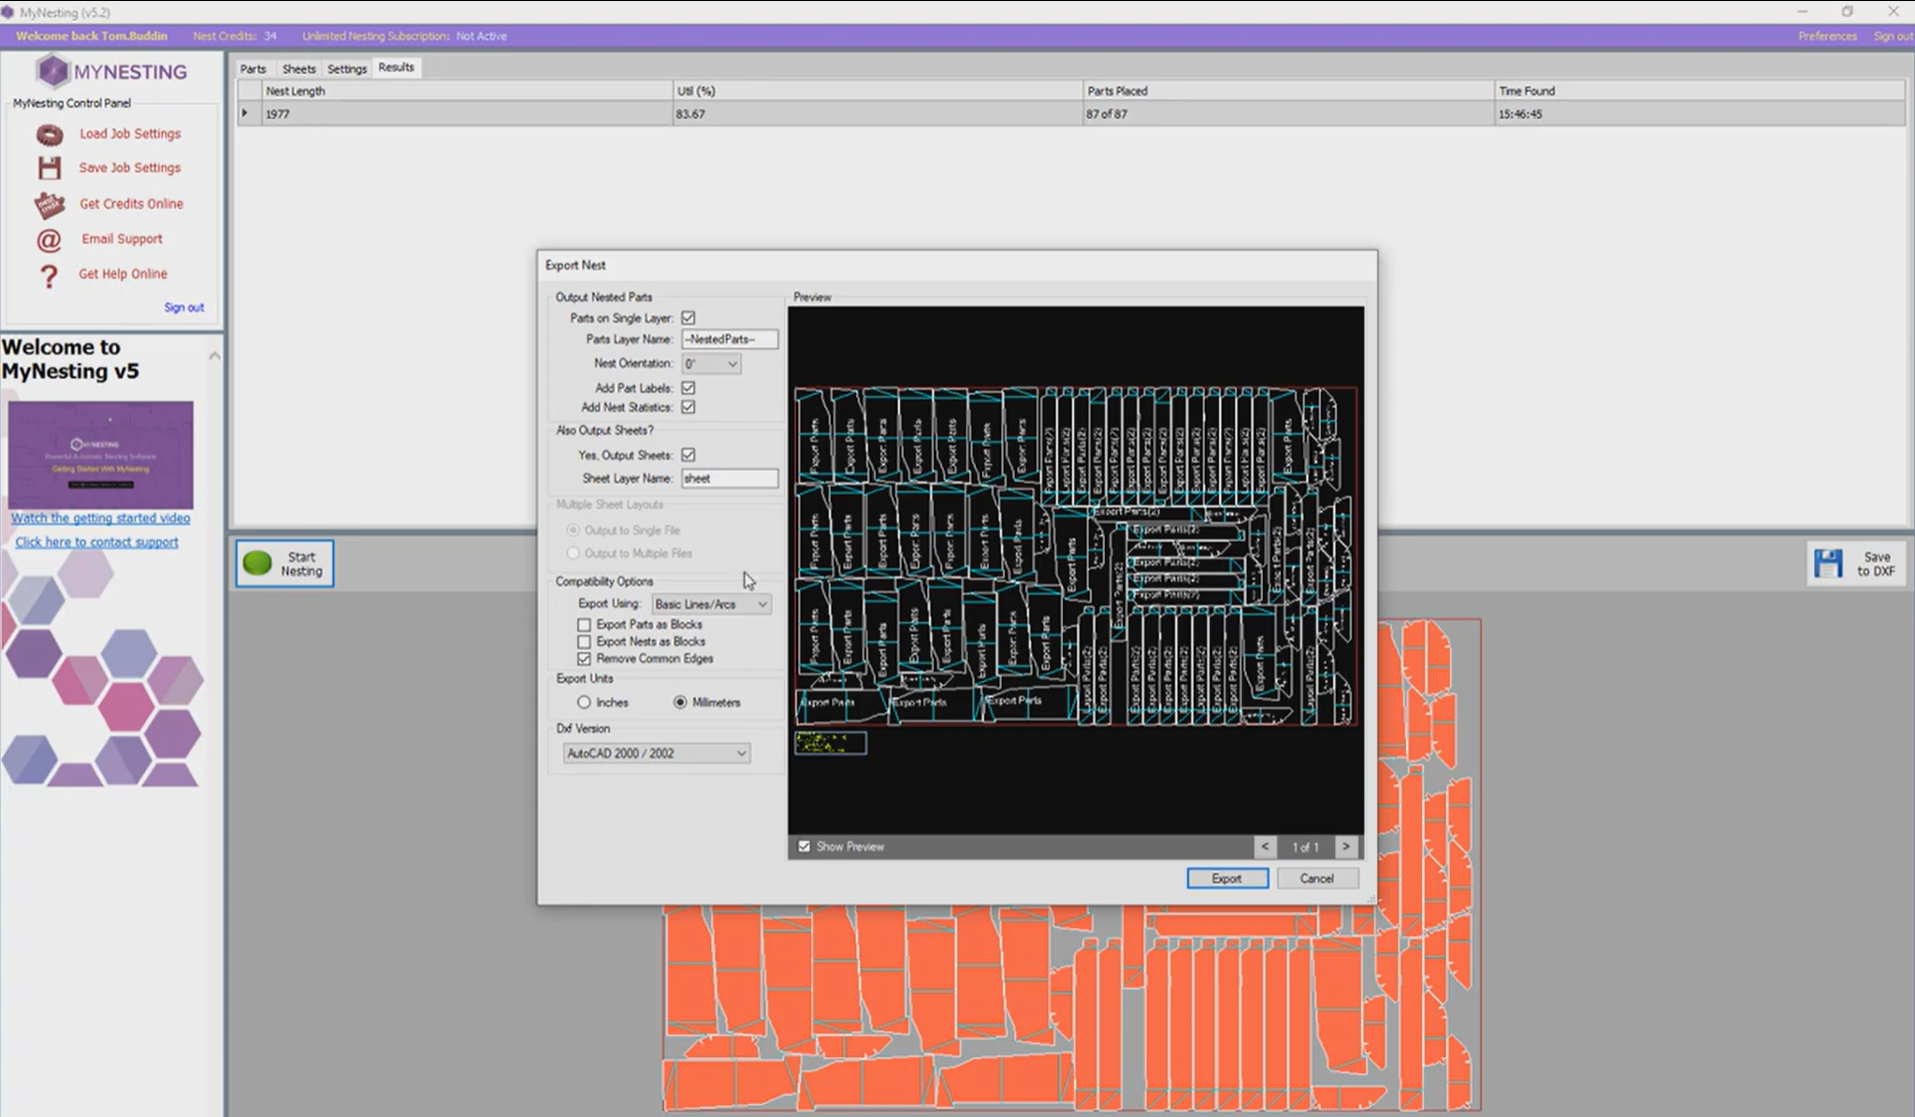The width and height of the screenshot is (1915, 1117).
Task: Switch to the Settings tab
Action: [347, 69]
